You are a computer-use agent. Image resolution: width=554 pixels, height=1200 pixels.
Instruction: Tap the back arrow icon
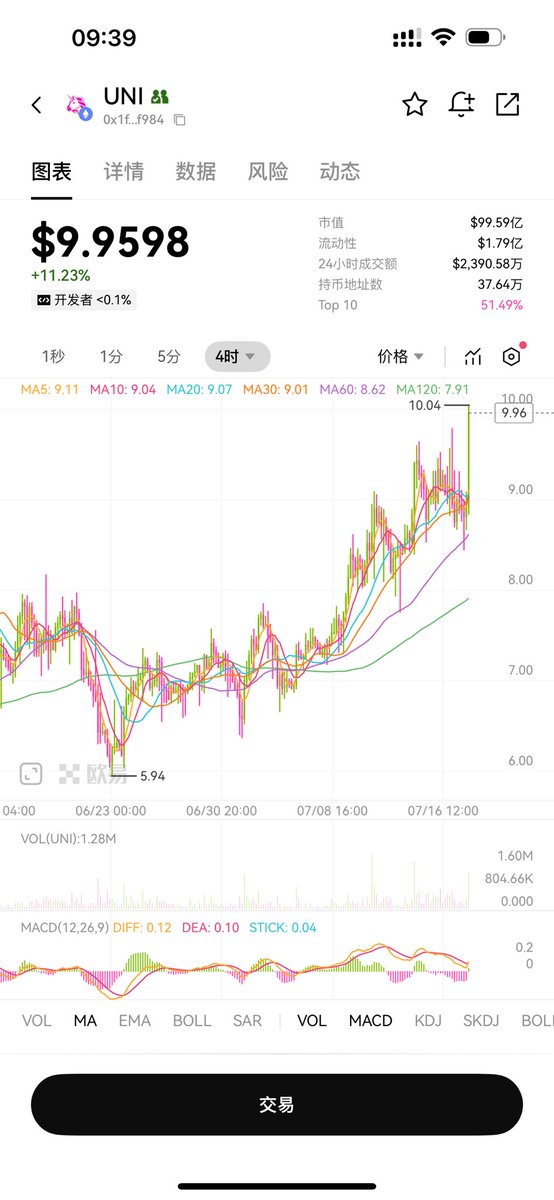(37, 105)
